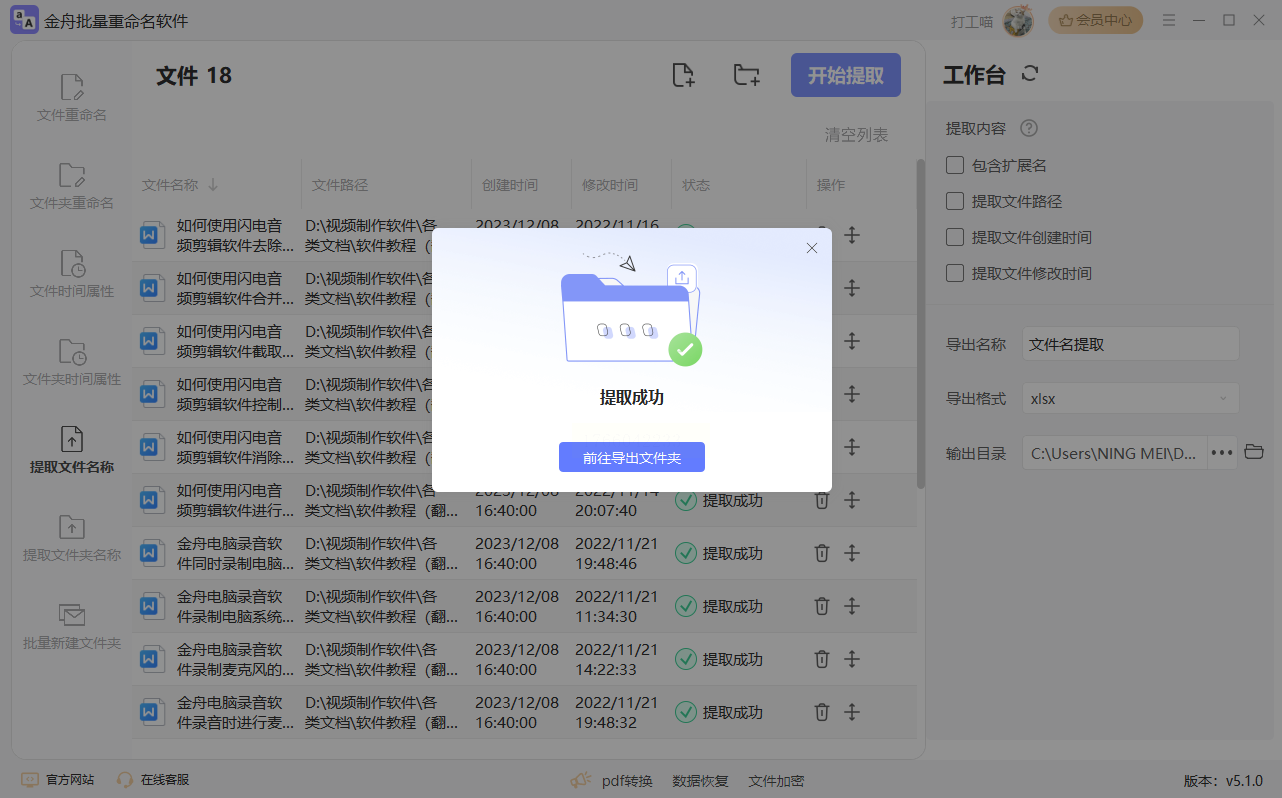Open the output directory browse ellipsis
Screen dimensions: 1282x798
coord(1222,452)
